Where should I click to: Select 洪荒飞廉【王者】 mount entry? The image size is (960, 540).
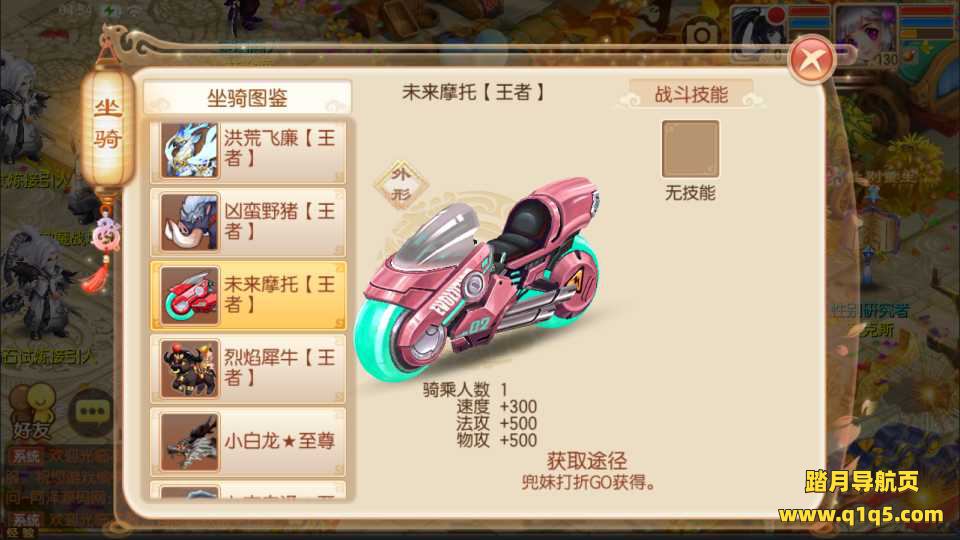pyautogui.click(x=248, y=150)
